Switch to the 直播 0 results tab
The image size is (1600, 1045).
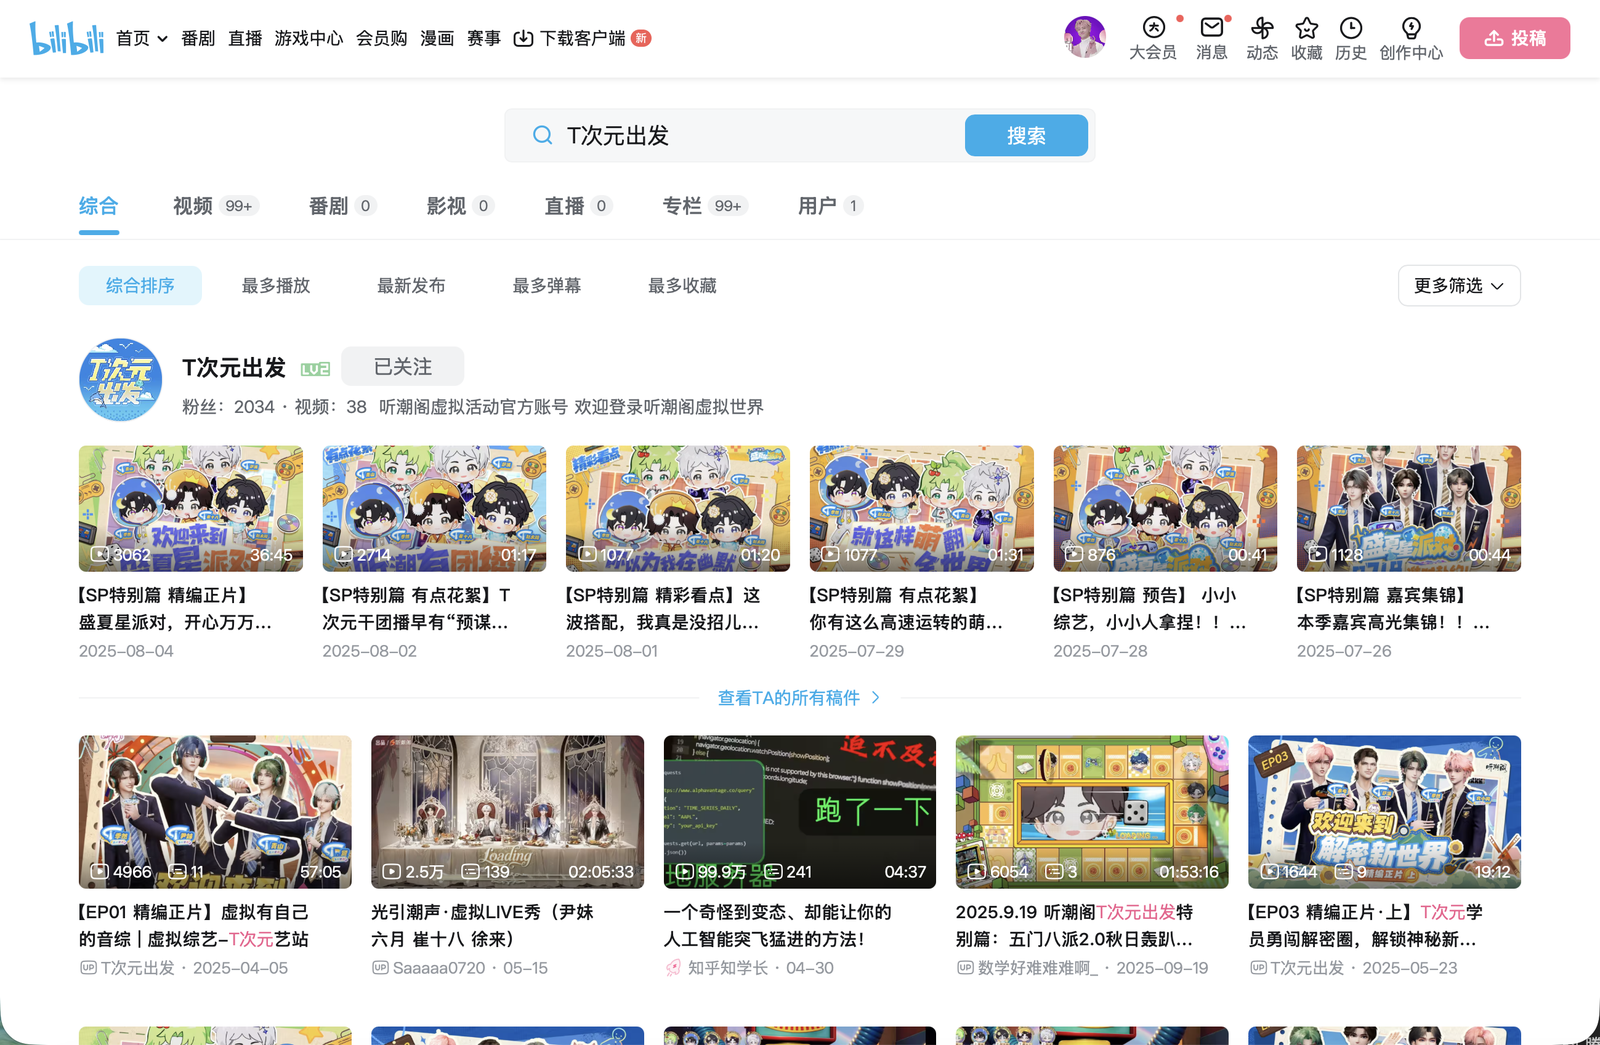pyautogui.click(x=578, y=206)
